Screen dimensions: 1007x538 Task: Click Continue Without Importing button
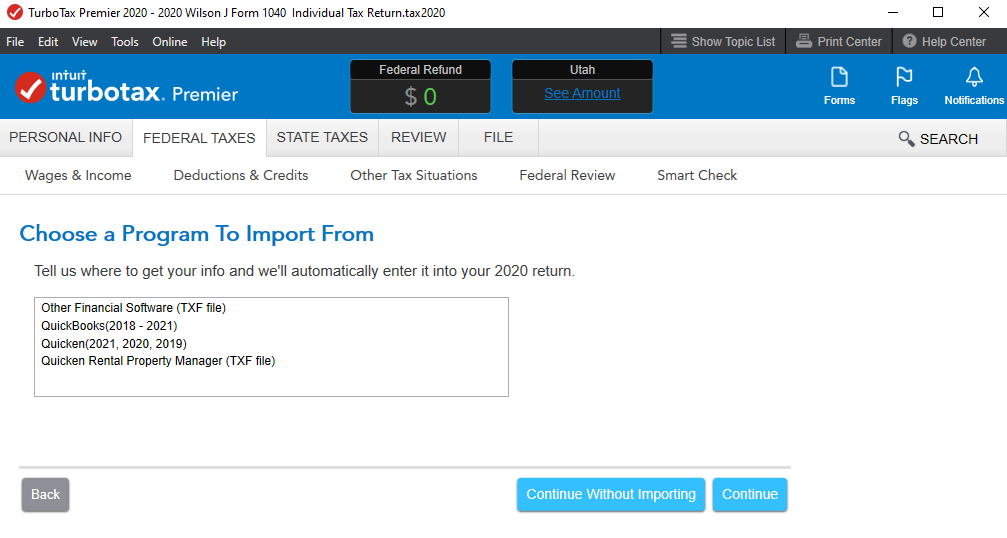tap(611, 494)
